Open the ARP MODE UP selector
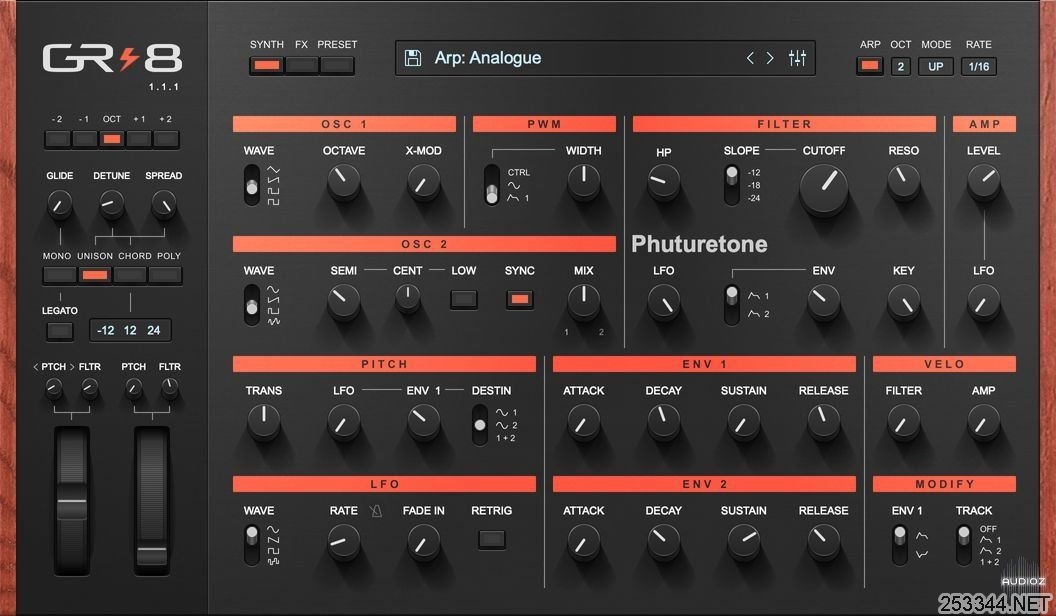 pos(935,66)
